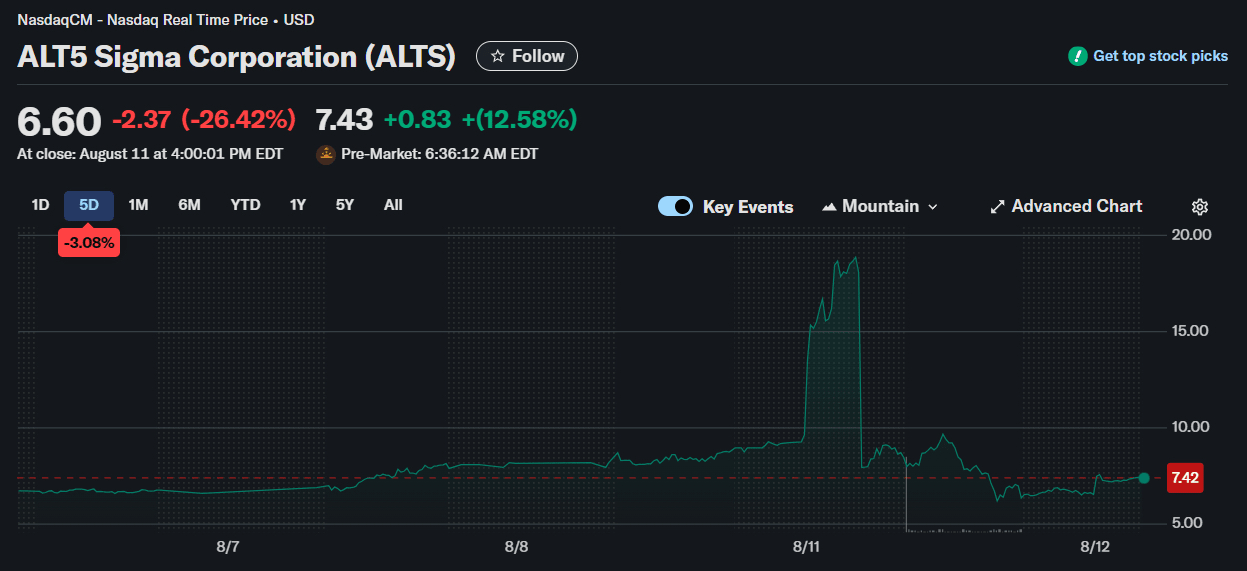Select the active 5D range tab
The image size is (1247, 571).
(x=89, y=205)
